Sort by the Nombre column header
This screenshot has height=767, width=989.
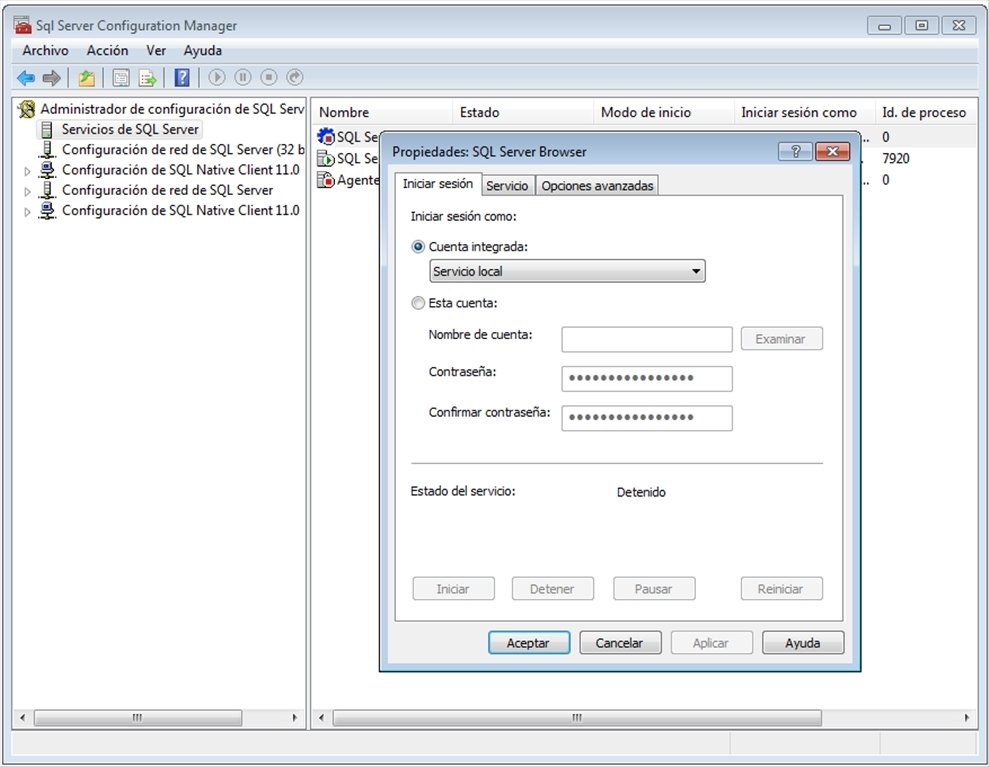click(382, 112)
